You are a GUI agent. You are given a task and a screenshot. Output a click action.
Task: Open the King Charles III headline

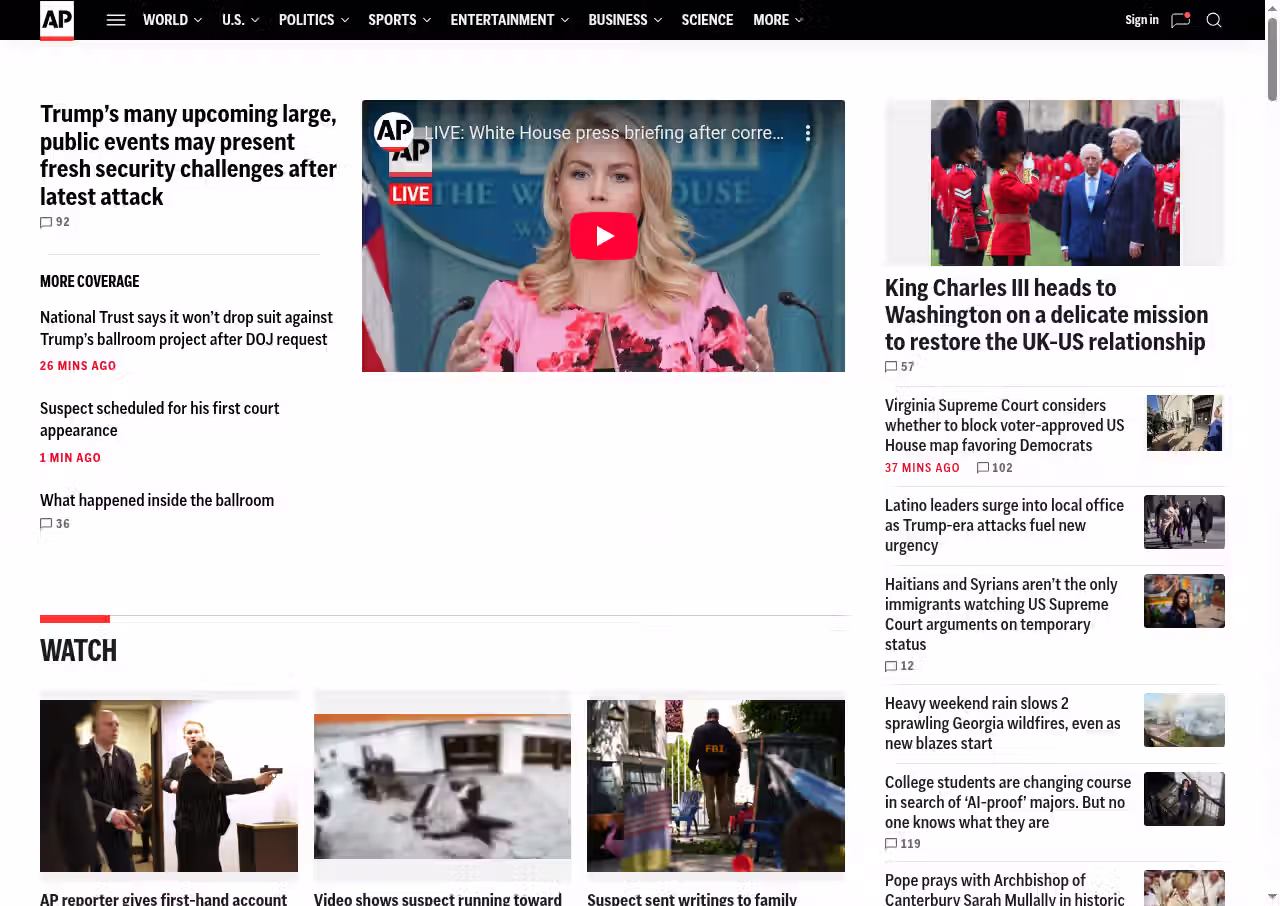pyautogui.click(x=1046, y=314)
